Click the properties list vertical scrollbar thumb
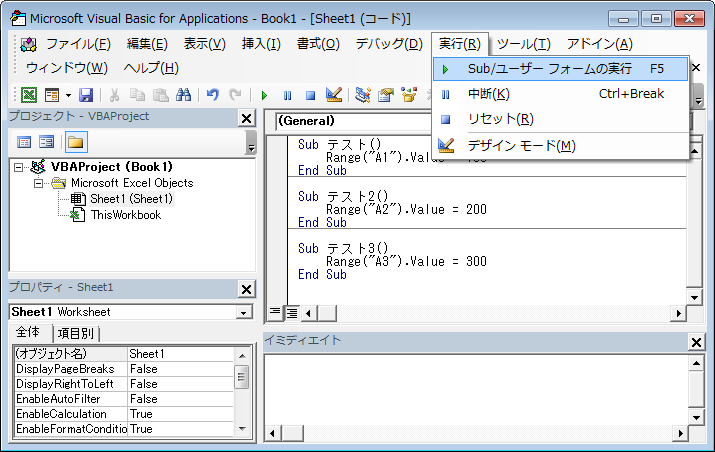 pos(241,377)
